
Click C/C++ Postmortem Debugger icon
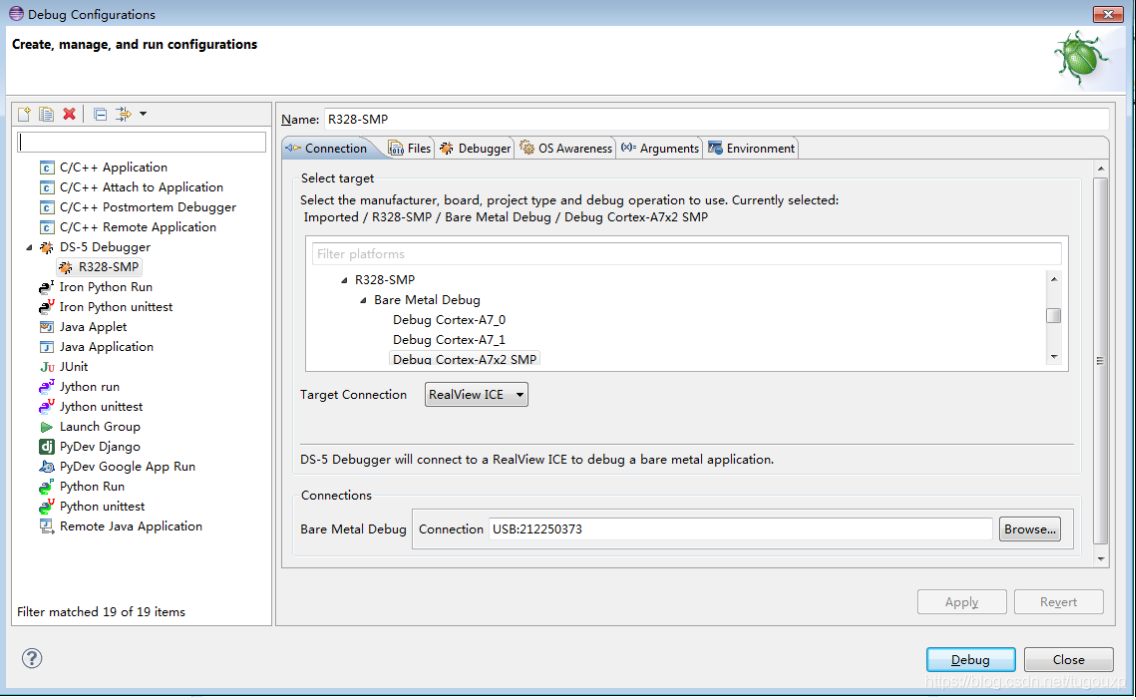46,207
